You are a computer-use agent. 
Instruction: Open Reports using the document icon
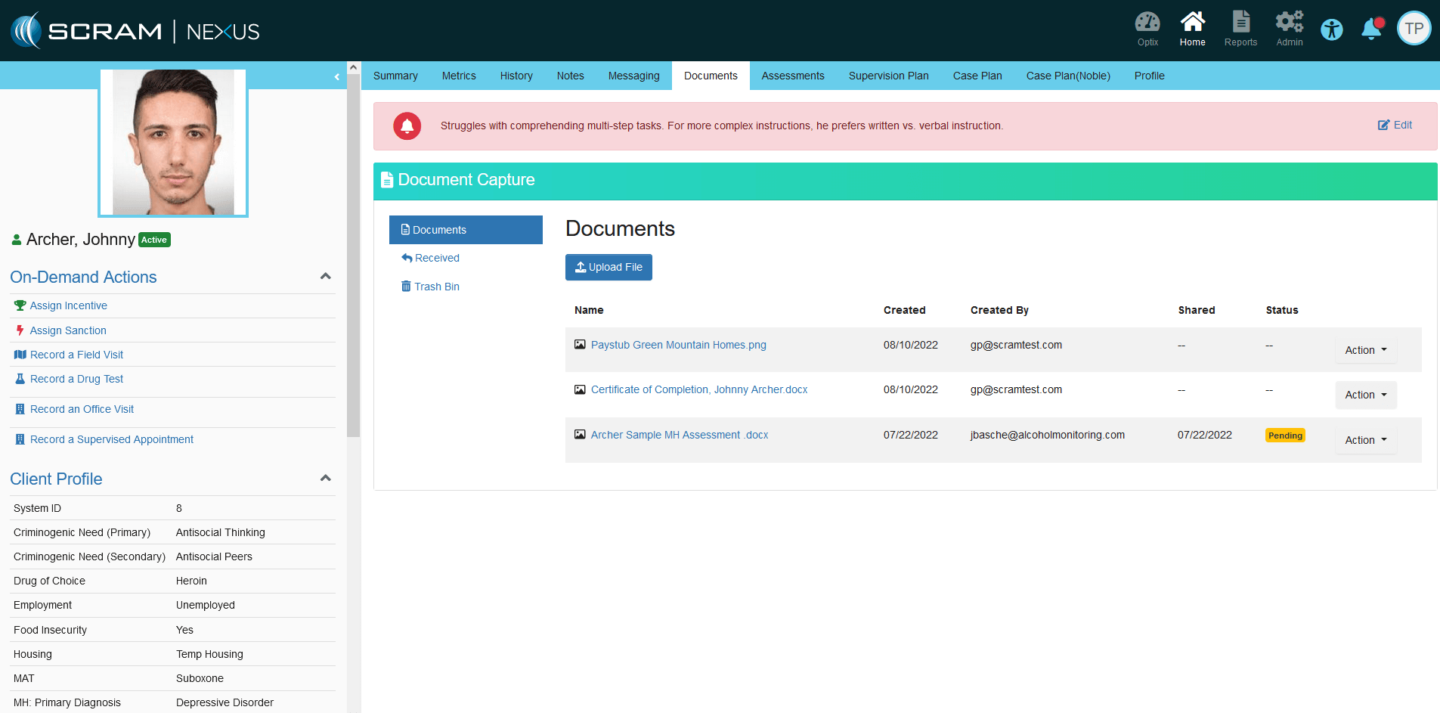tap(1241, 23)
